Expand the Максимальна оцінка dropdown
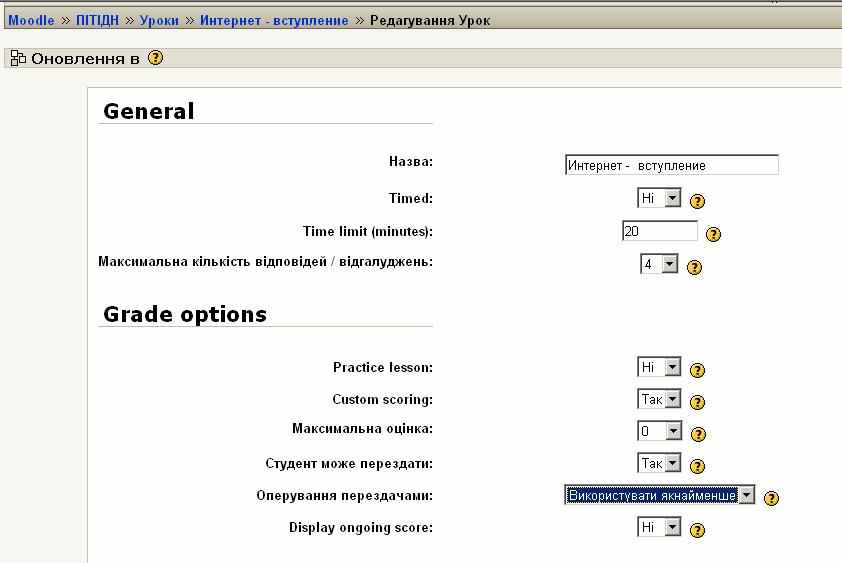Screen dimensions: 842x563 click(x=659, y=431)
